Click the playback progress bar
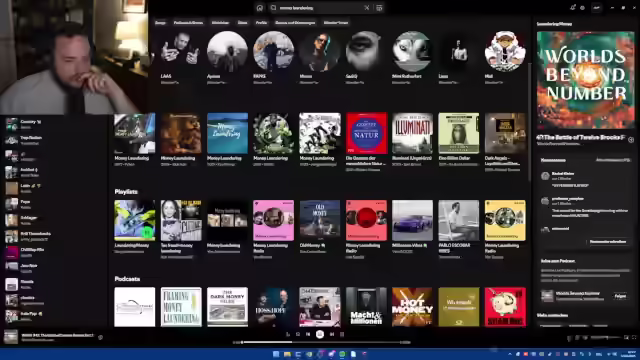 pos(320,342)
